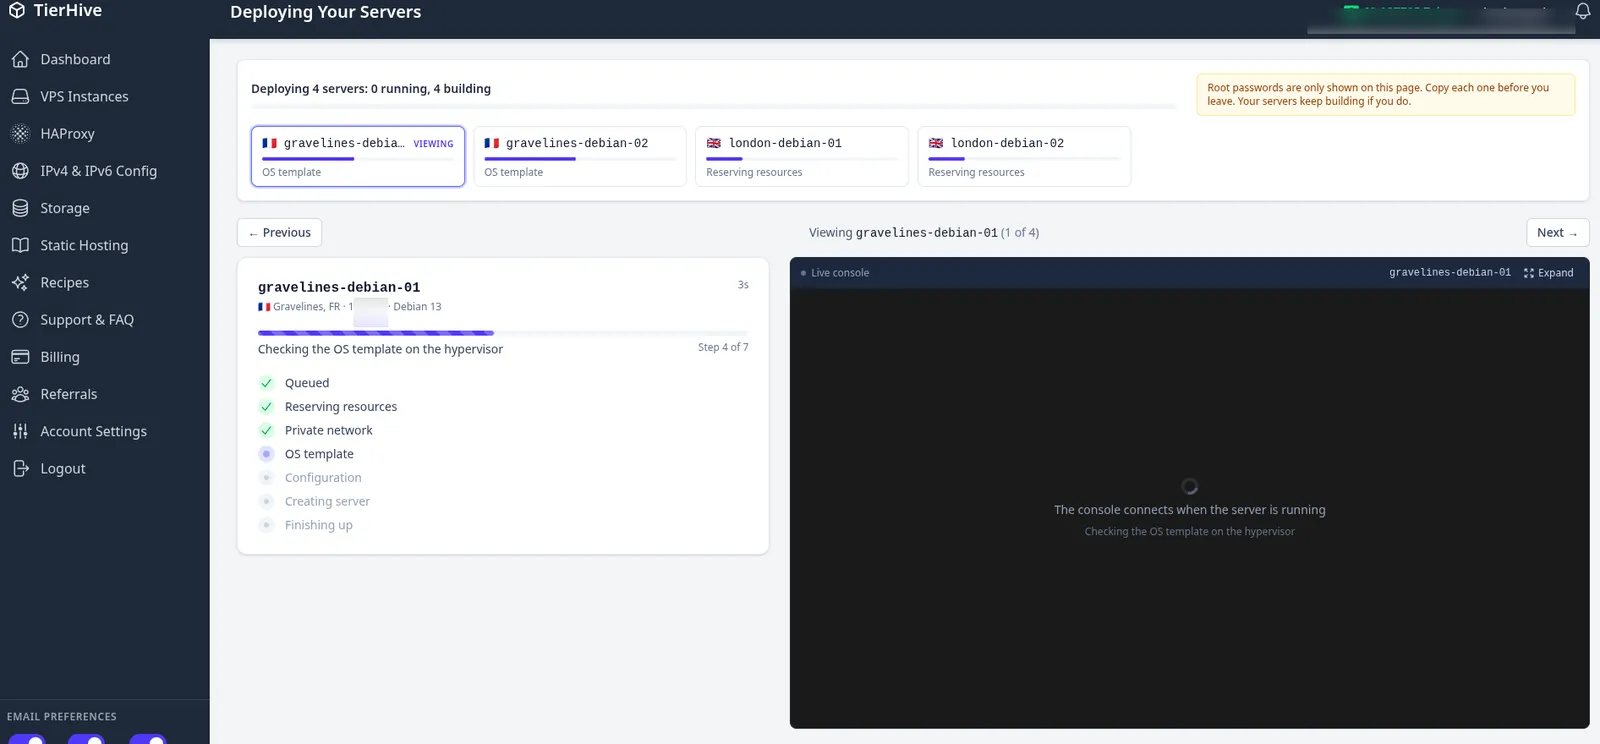Click the Referrals people icon
Image resolution: width=1600 pixels, height=744 pixels.
tap(20, 394)
